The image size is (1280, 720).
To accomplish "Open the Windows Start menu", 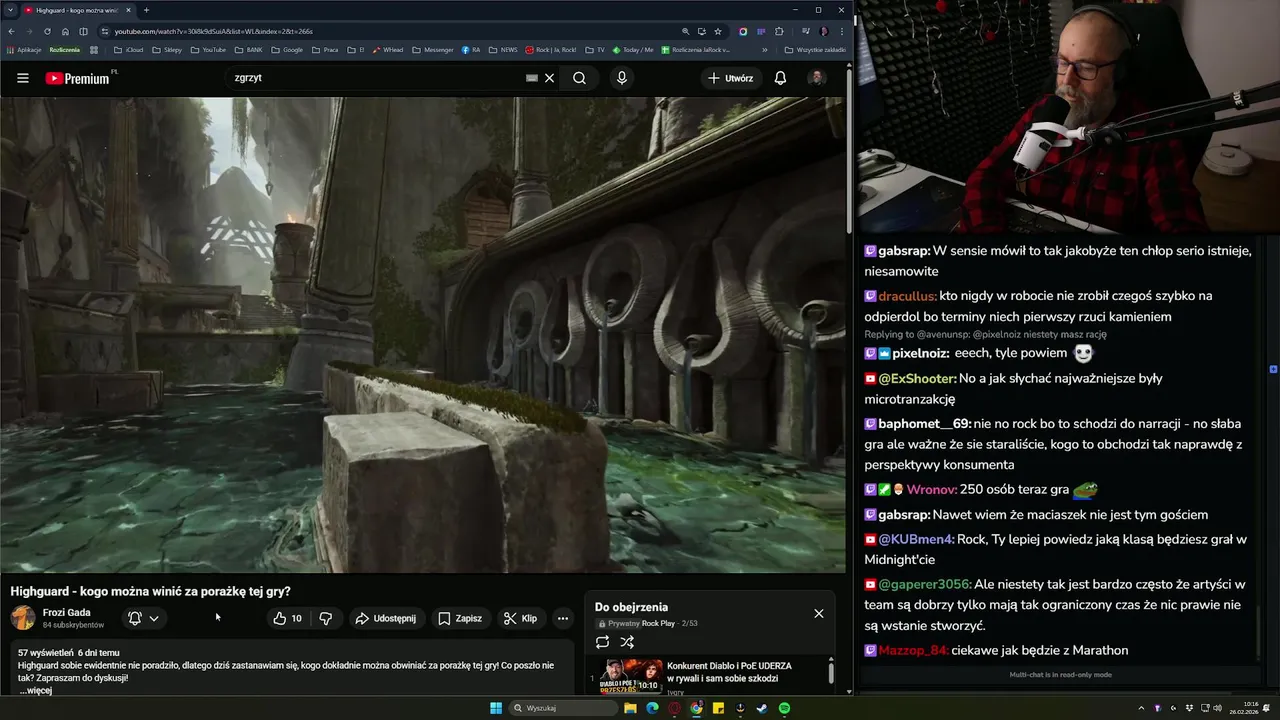I will pyautogui.click(x=496, y=708).
